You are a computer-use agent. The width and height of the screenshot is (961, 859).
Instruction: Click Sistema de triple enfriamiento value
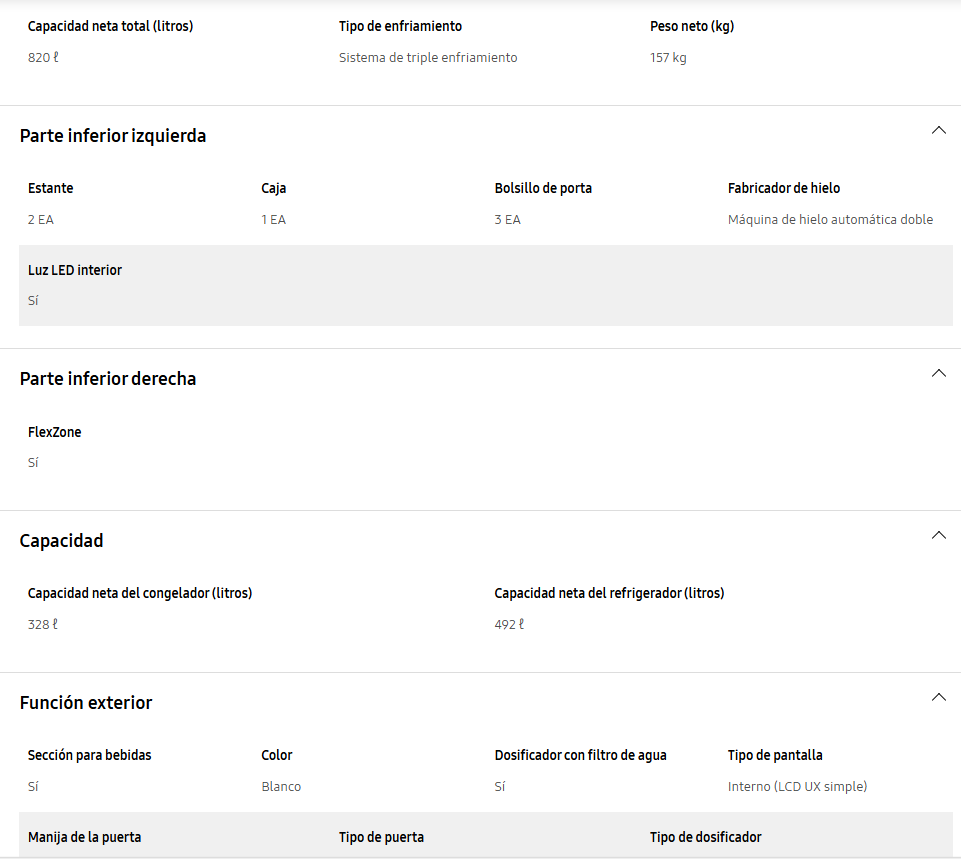428,58
